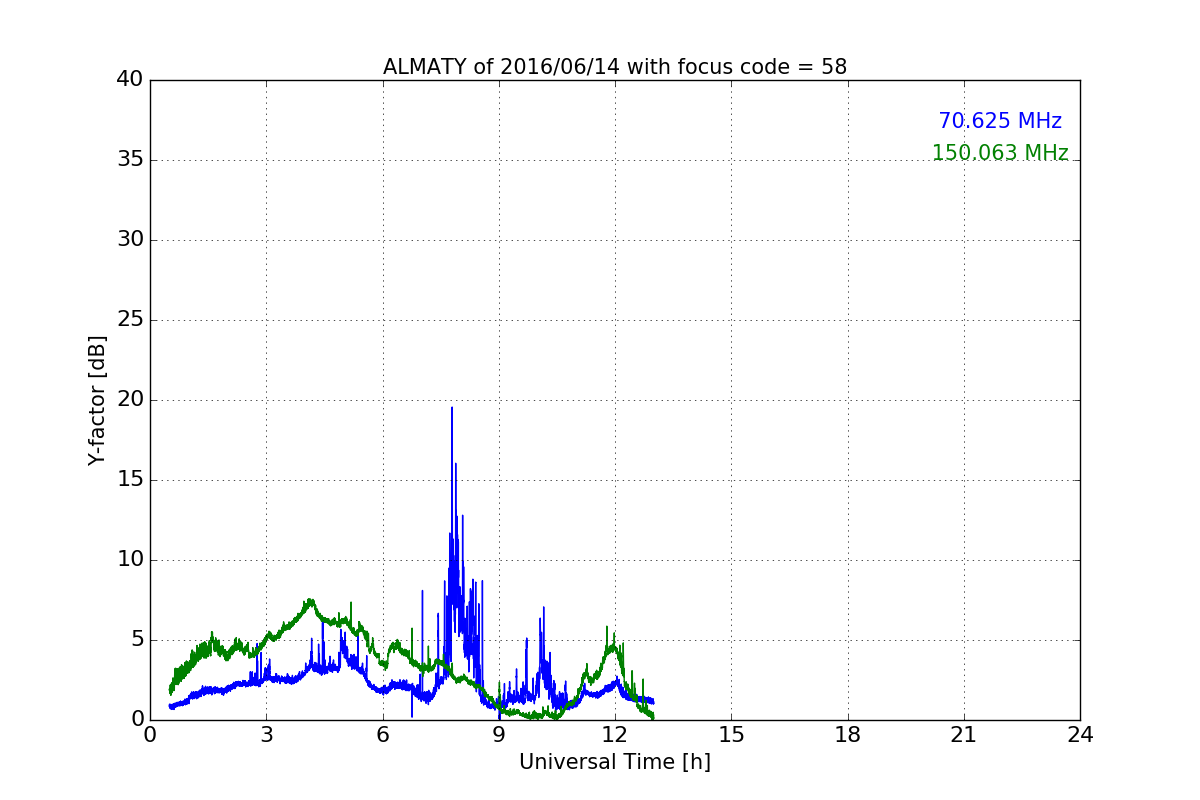Click the x-axis tick label 12

pyautogui.click(x=615, y=735)
